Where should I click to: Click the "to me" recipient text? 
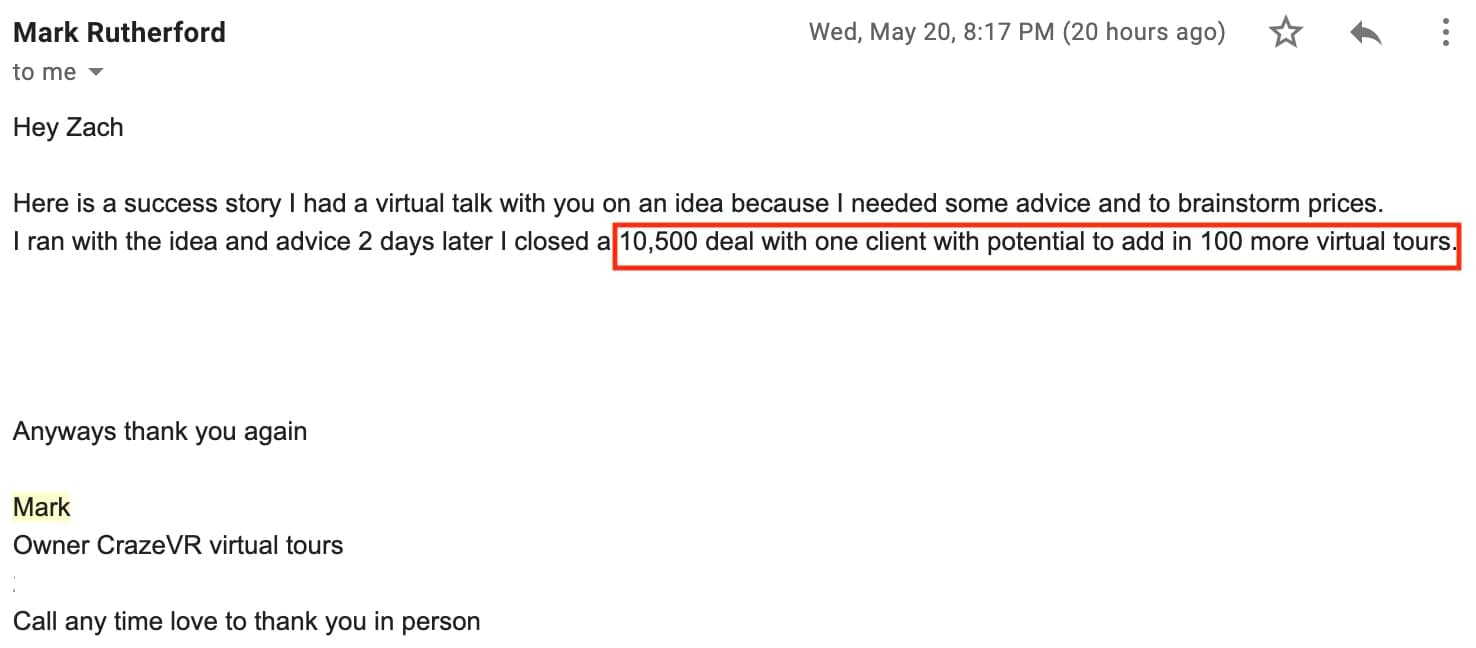[44, 72]
